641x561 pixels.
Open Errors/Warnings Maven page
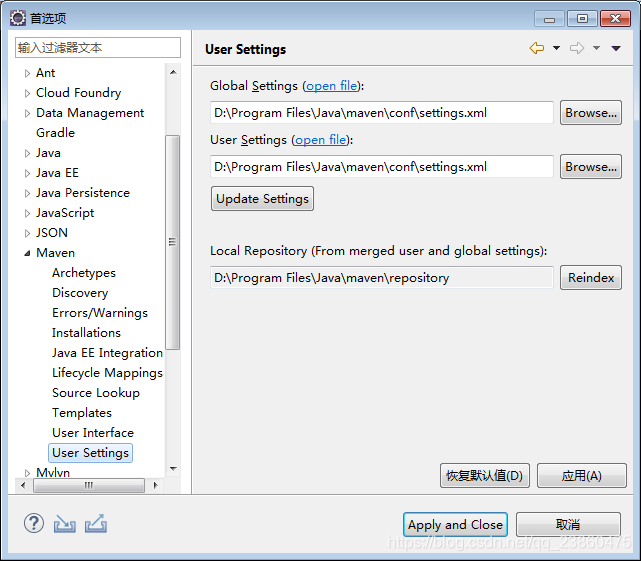[100, 313]
